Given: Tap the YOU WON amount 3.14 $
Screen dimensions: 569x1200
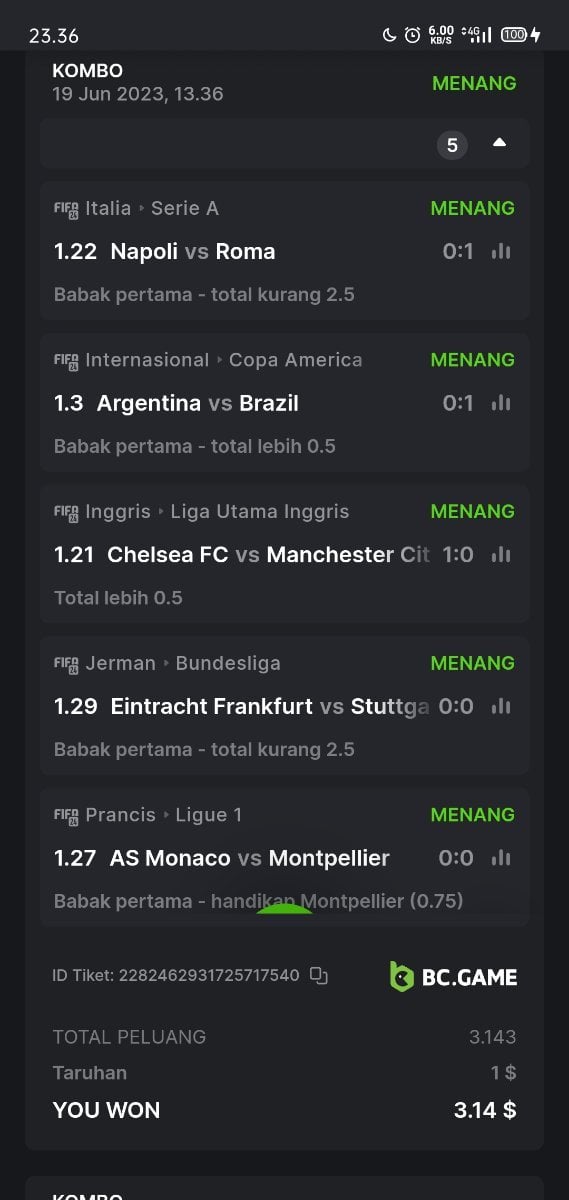Looking at the screenshot, I should (x=485, y=1110).
